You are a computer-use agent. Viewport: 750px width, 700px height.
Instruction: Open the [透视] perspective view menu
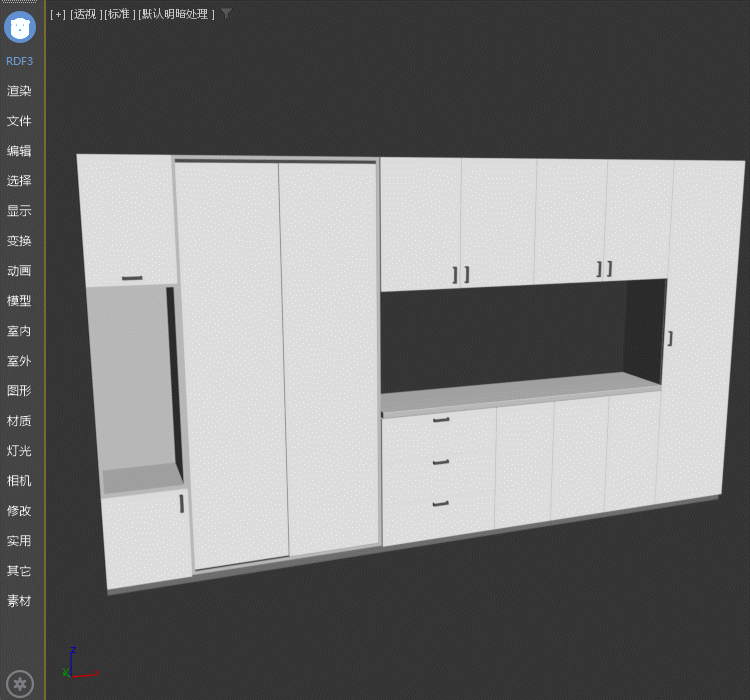pos(85,14)
